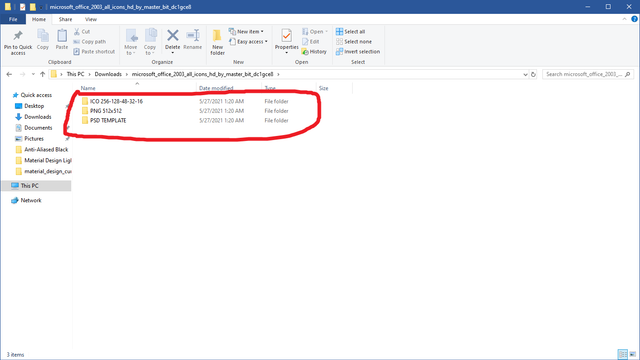Viewport: 640px width, 360px height.
Task: Sort by Size column header
Action: (323, 88)
